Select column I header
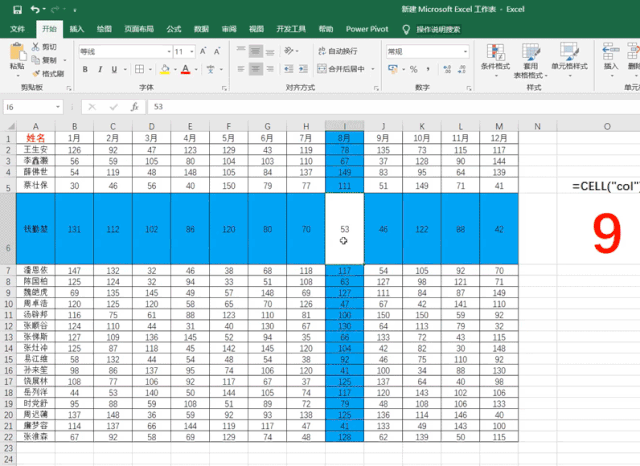The image size is (640, 466). point(344,126)
